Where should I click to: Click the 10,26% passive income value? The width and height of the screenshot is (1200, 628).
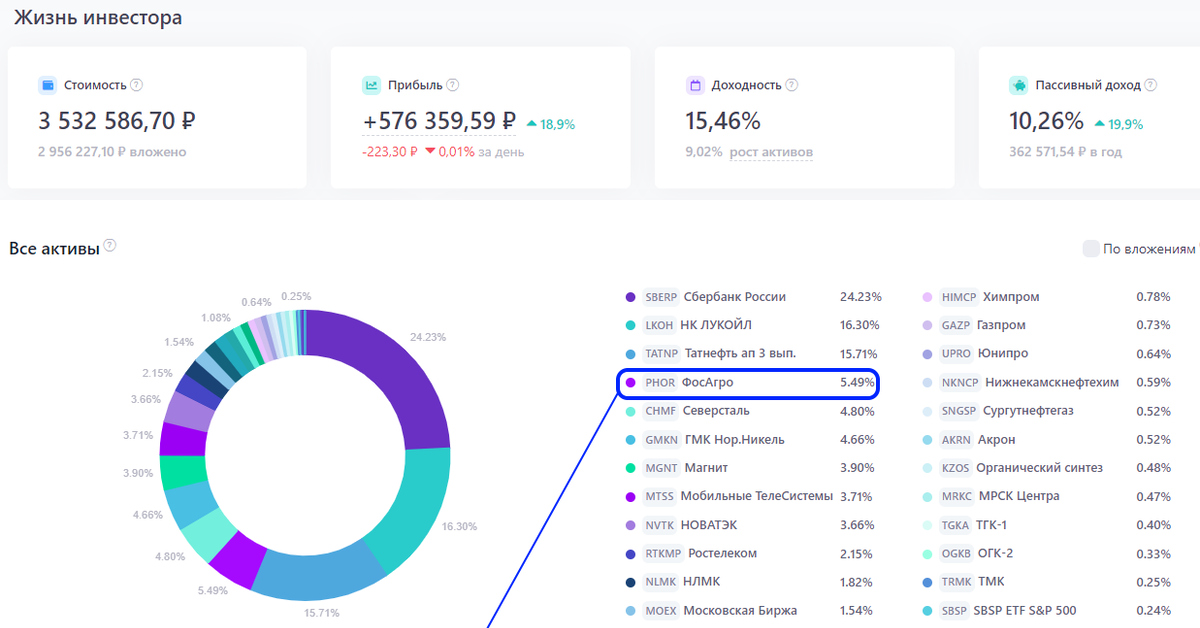(x=1047, y=122)
